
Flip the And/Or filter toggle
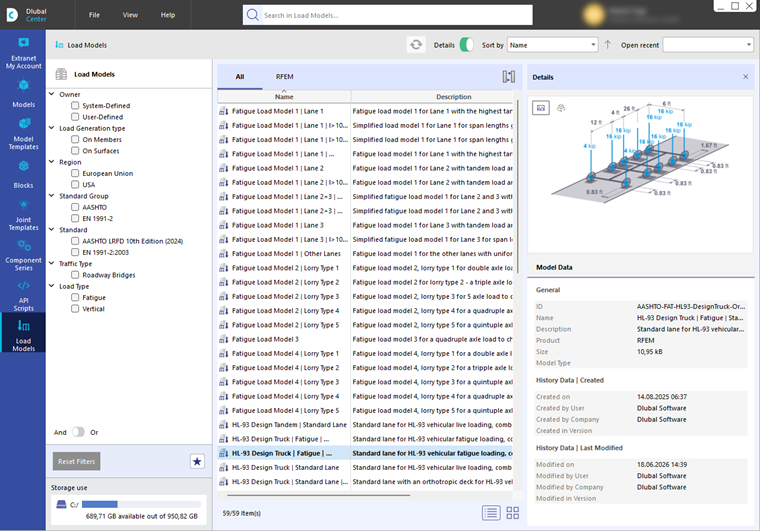pos(78,432)
